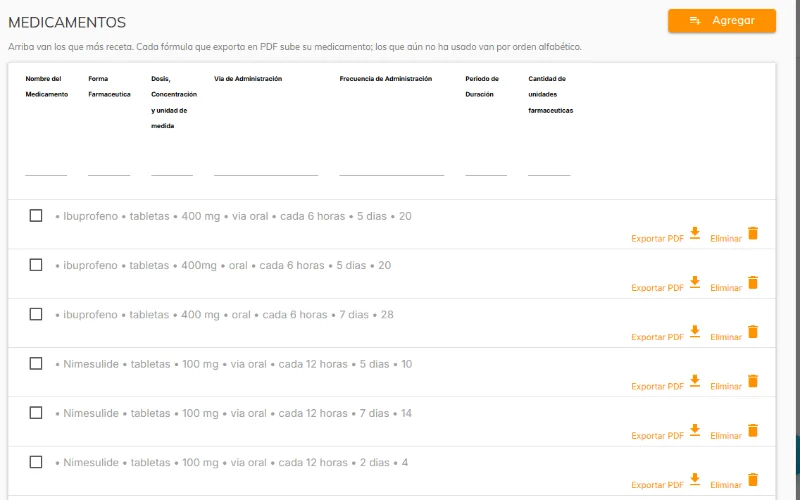
Task: Eliminar link for ibuprofeno 7 dias row
Action: pos(726,337)
